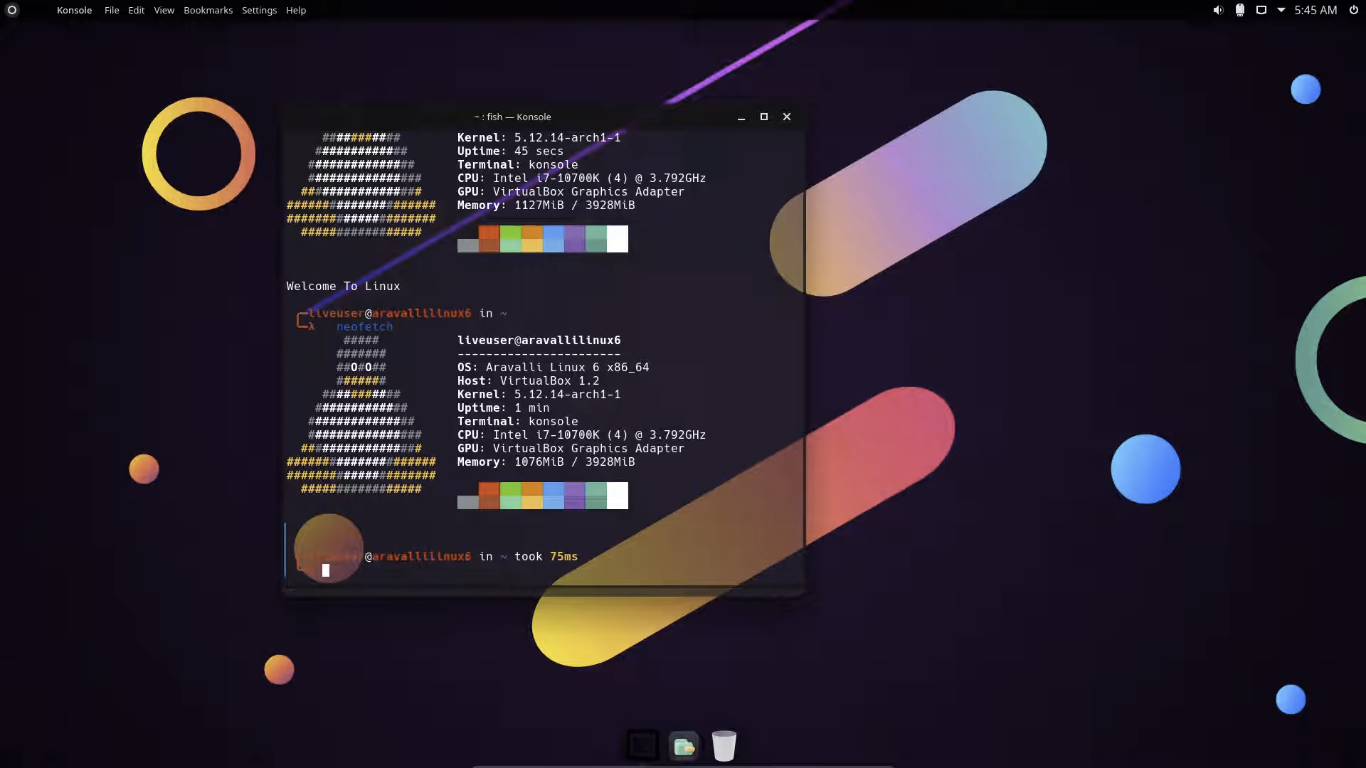Click the "Memory: 1076MiB / 3928MiB" line
Image resolution: width=1366 pixels, height=768 pixels.
click(x=546, y=462)
